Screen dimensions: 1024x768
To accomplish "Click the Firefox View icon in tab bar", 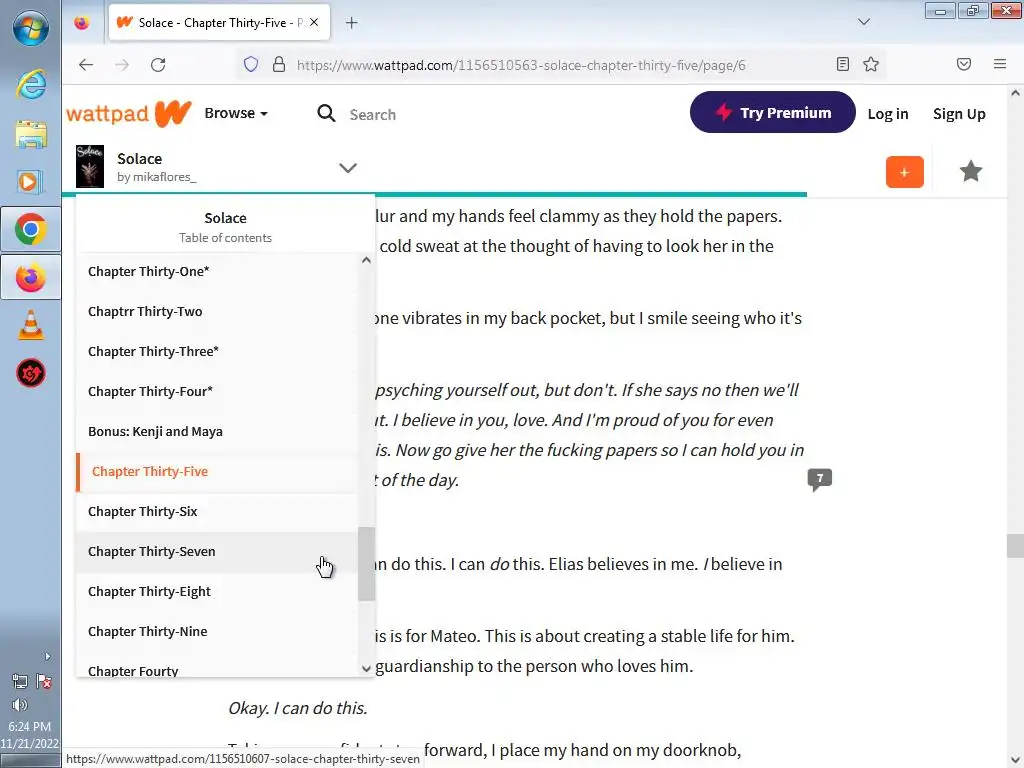I will (x=82, y=23).
